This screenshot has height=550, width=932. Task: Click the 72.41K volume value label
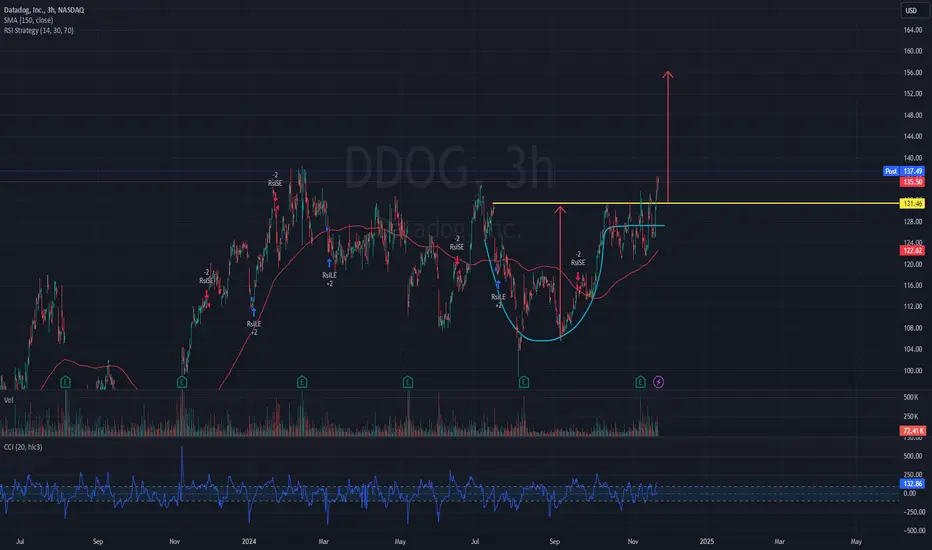click(x=912, y=430)
